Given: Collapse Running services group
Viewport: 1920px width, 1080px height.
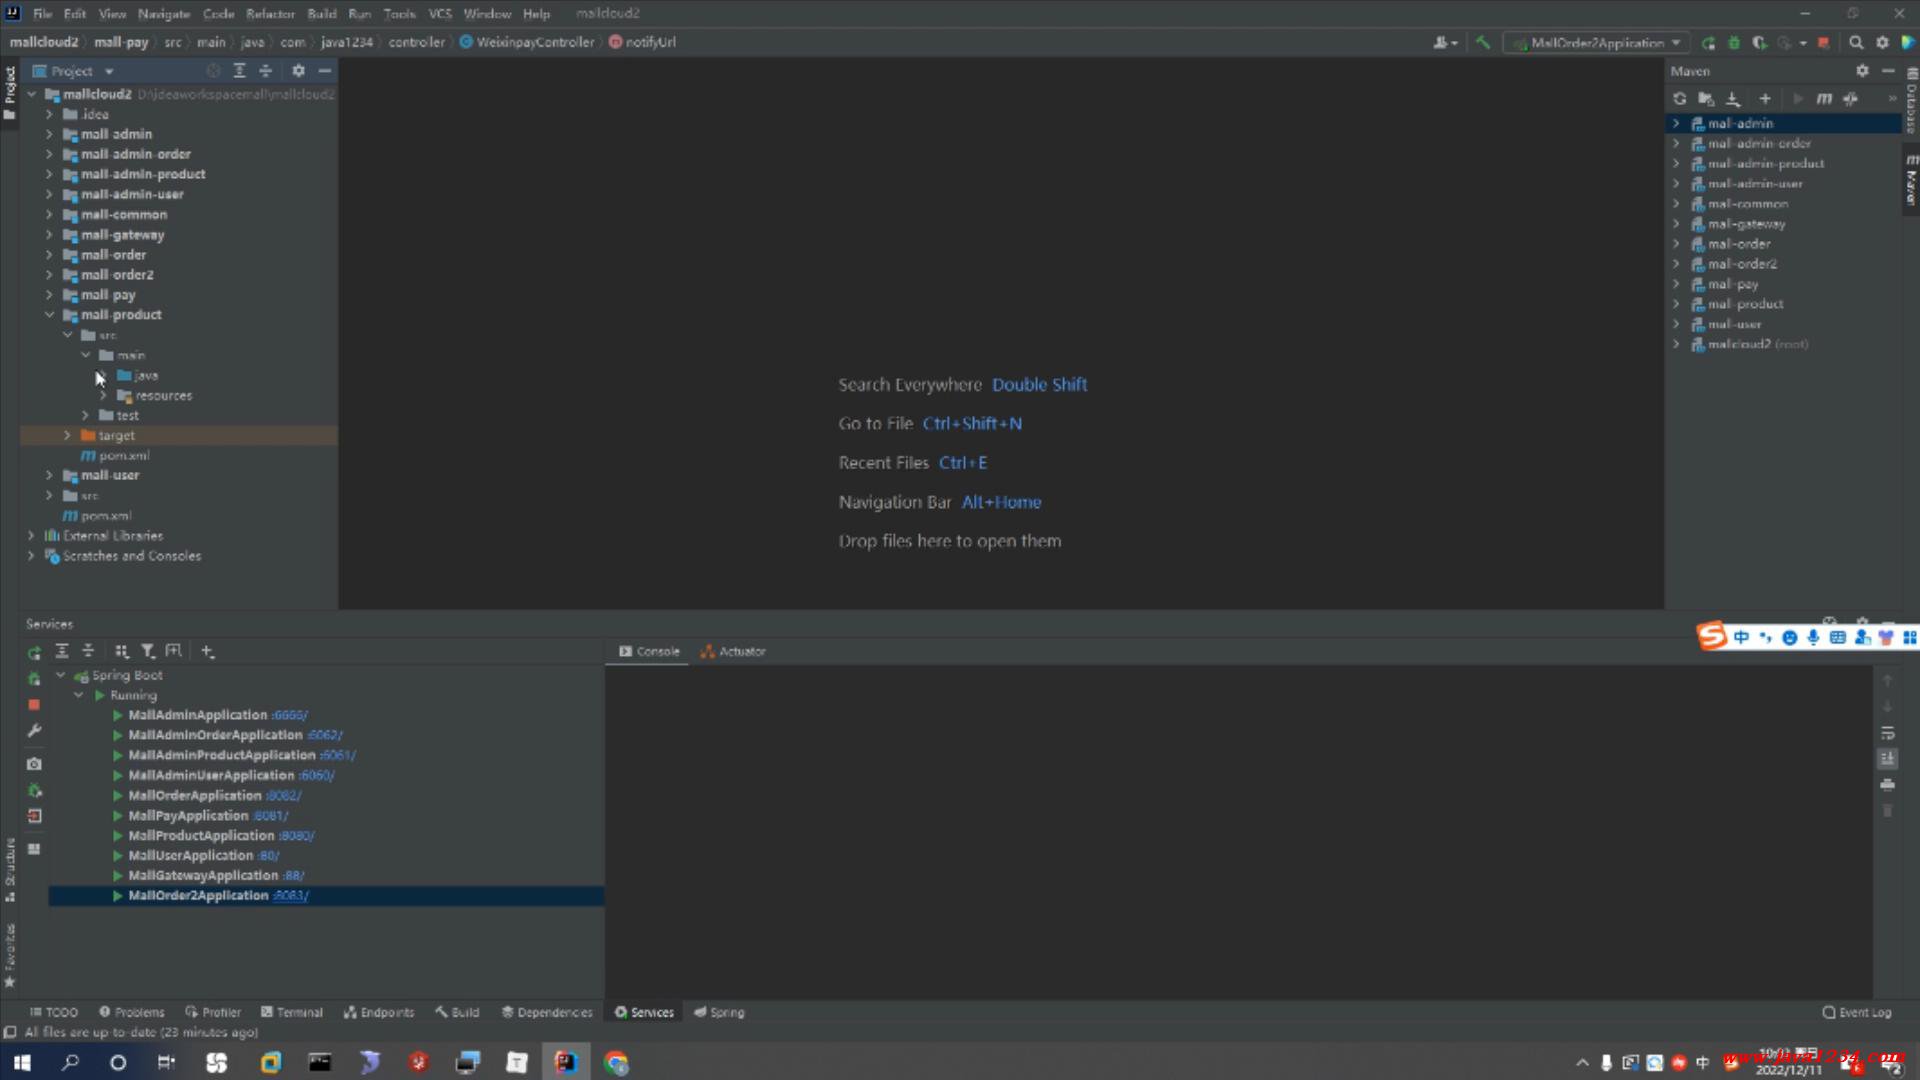Looking at the screenshot, I should [78, 695].
